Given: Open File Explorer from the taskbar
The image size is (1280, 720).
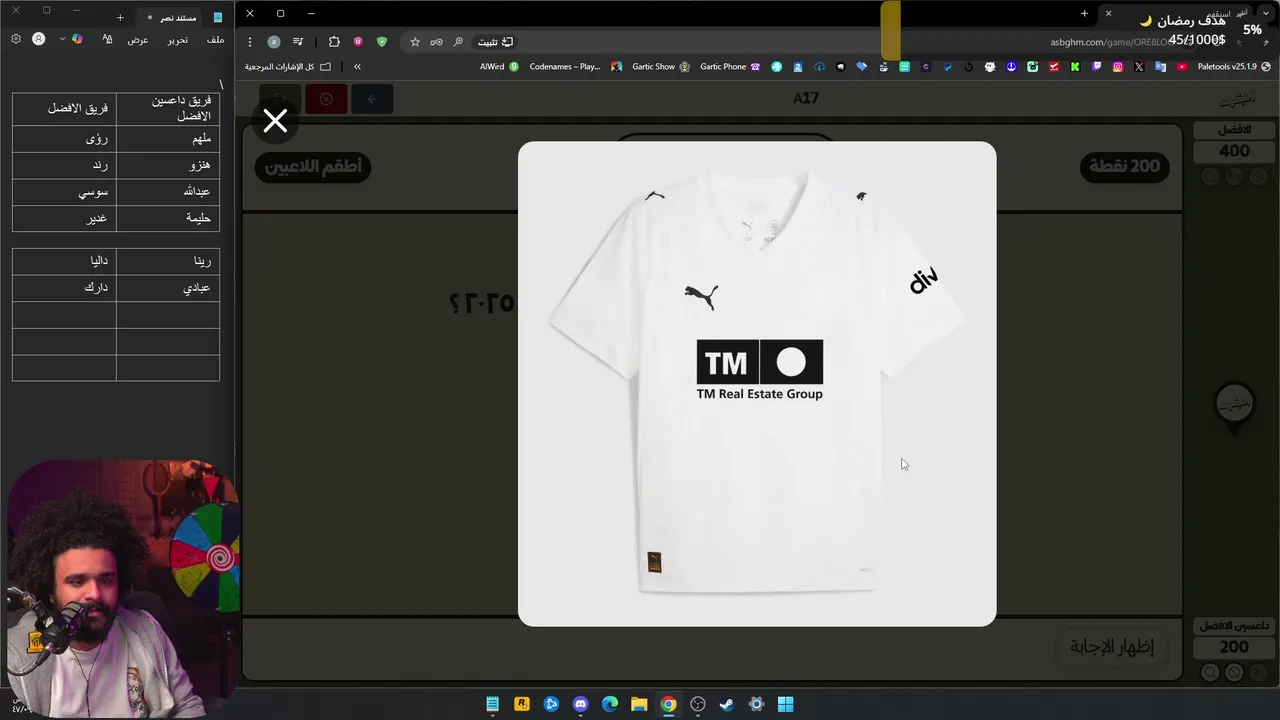Looking at the screenshot, I should pyautogui.click(x=639, y=704).
